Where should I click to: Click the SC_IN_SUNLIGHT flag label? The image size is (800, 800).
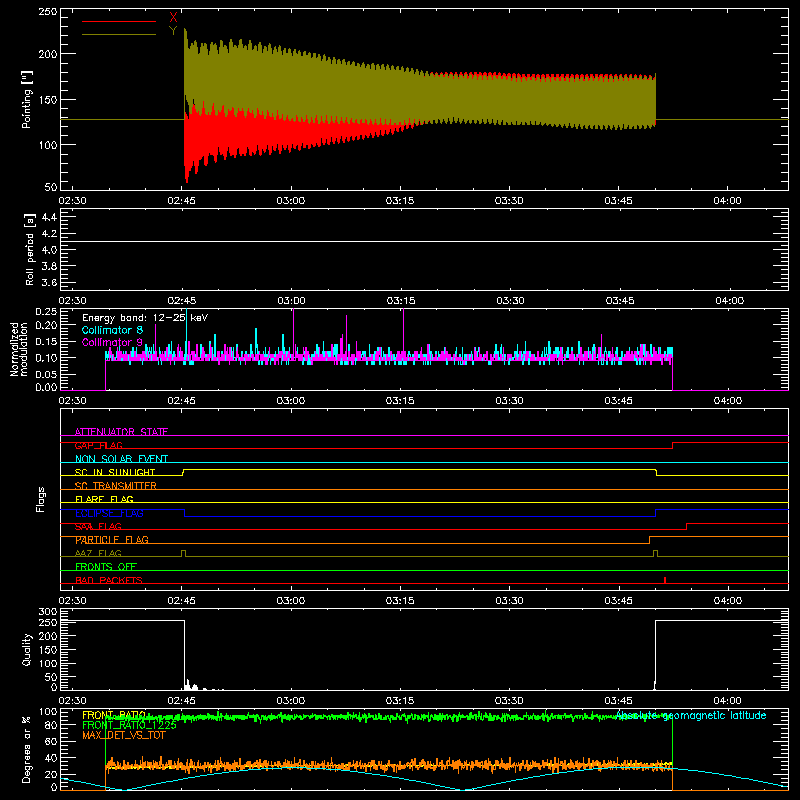pyautogui.click(x=115, y=472)
